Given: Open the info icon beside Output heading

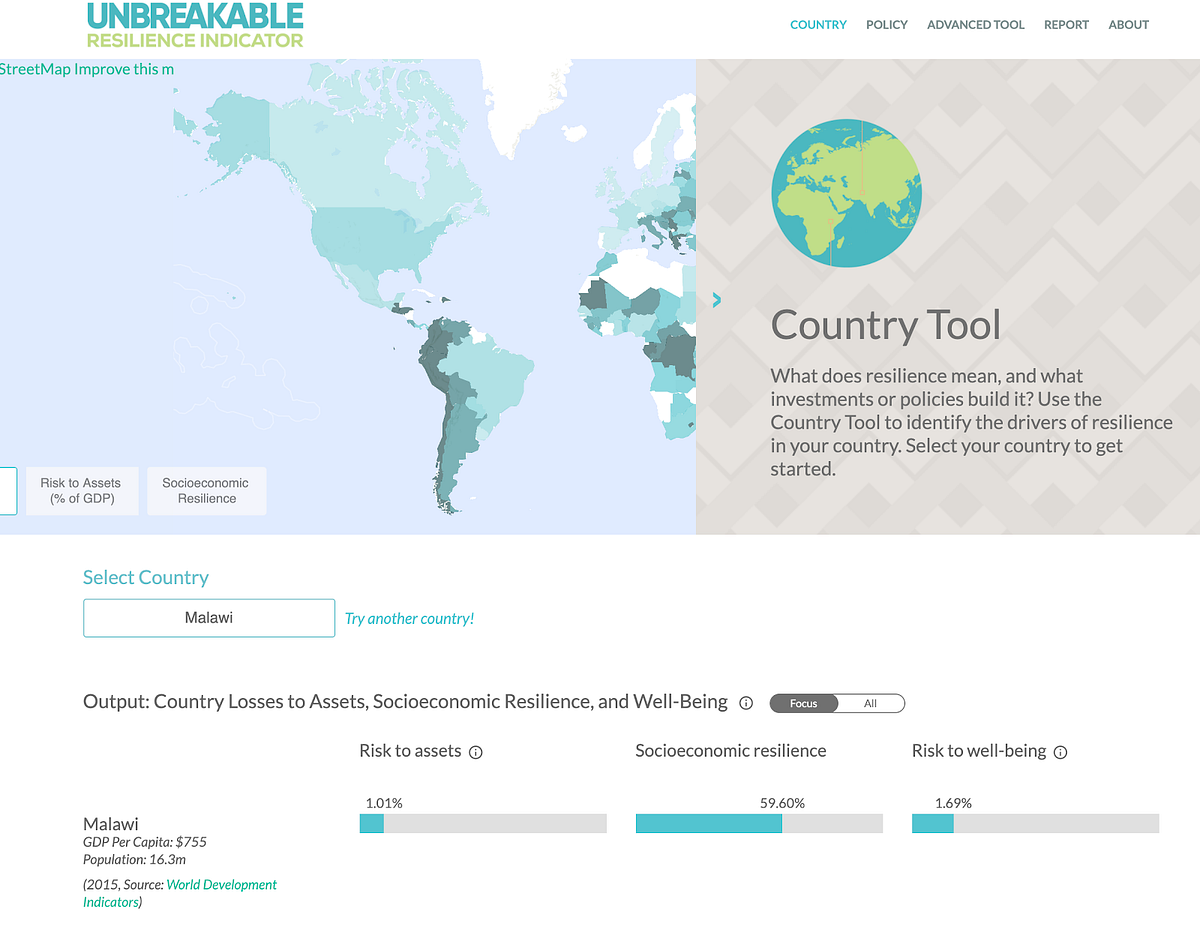Looking at the screenshot, I should click(x=746, y=703).
